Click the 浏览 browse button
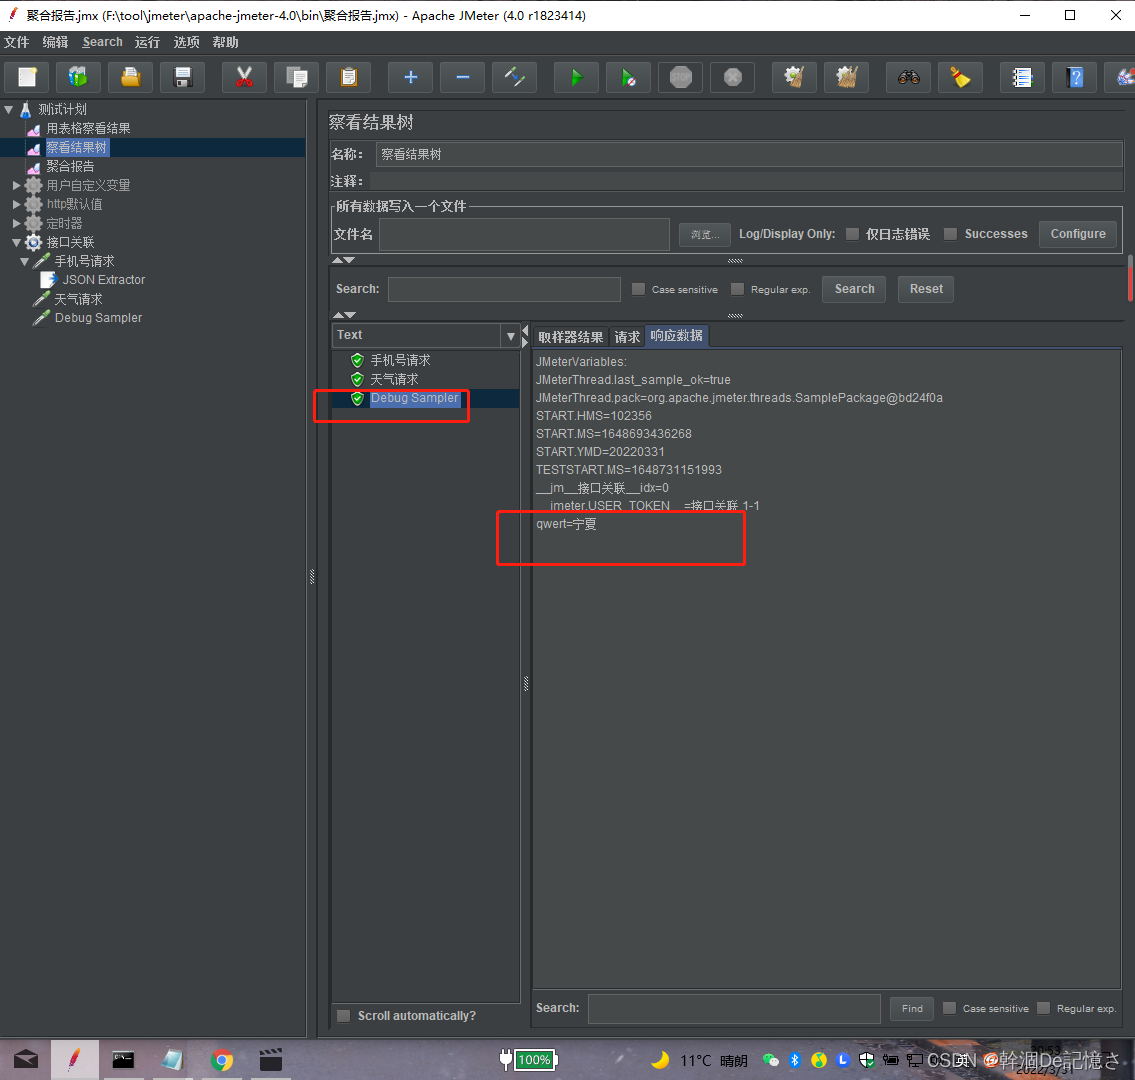Image resolution: width=1135 pixels, height=1080 pixels. 704,235
